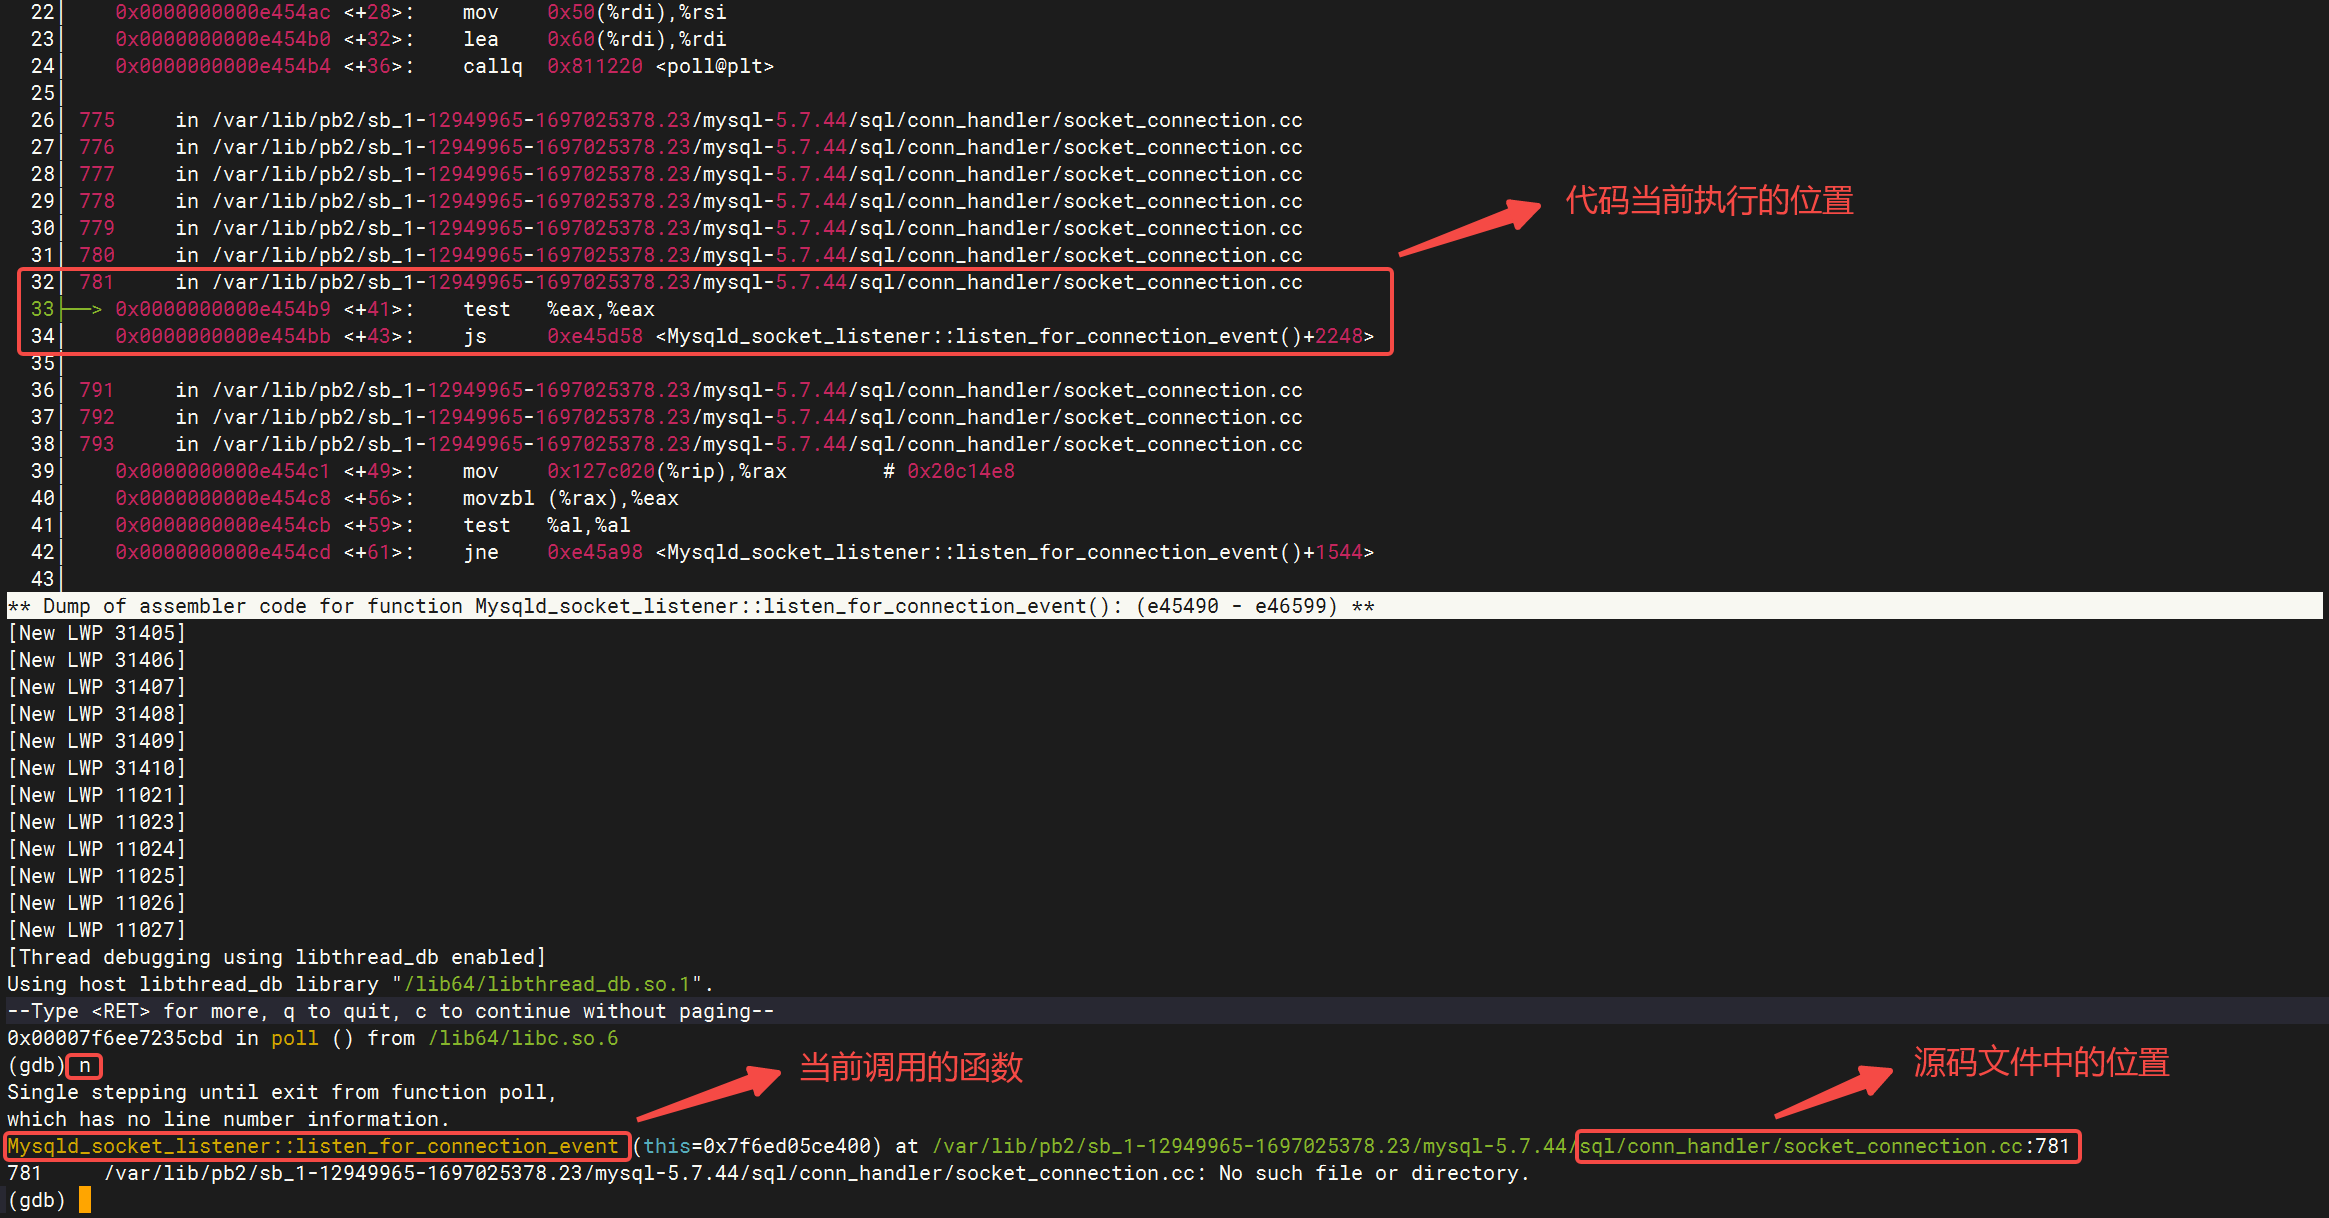Click the red arrow pointing to 代码当前执行的位置
The width and height of the screenshot is (2329, 1218).
pyautogui.click(x=1470, y=228)
